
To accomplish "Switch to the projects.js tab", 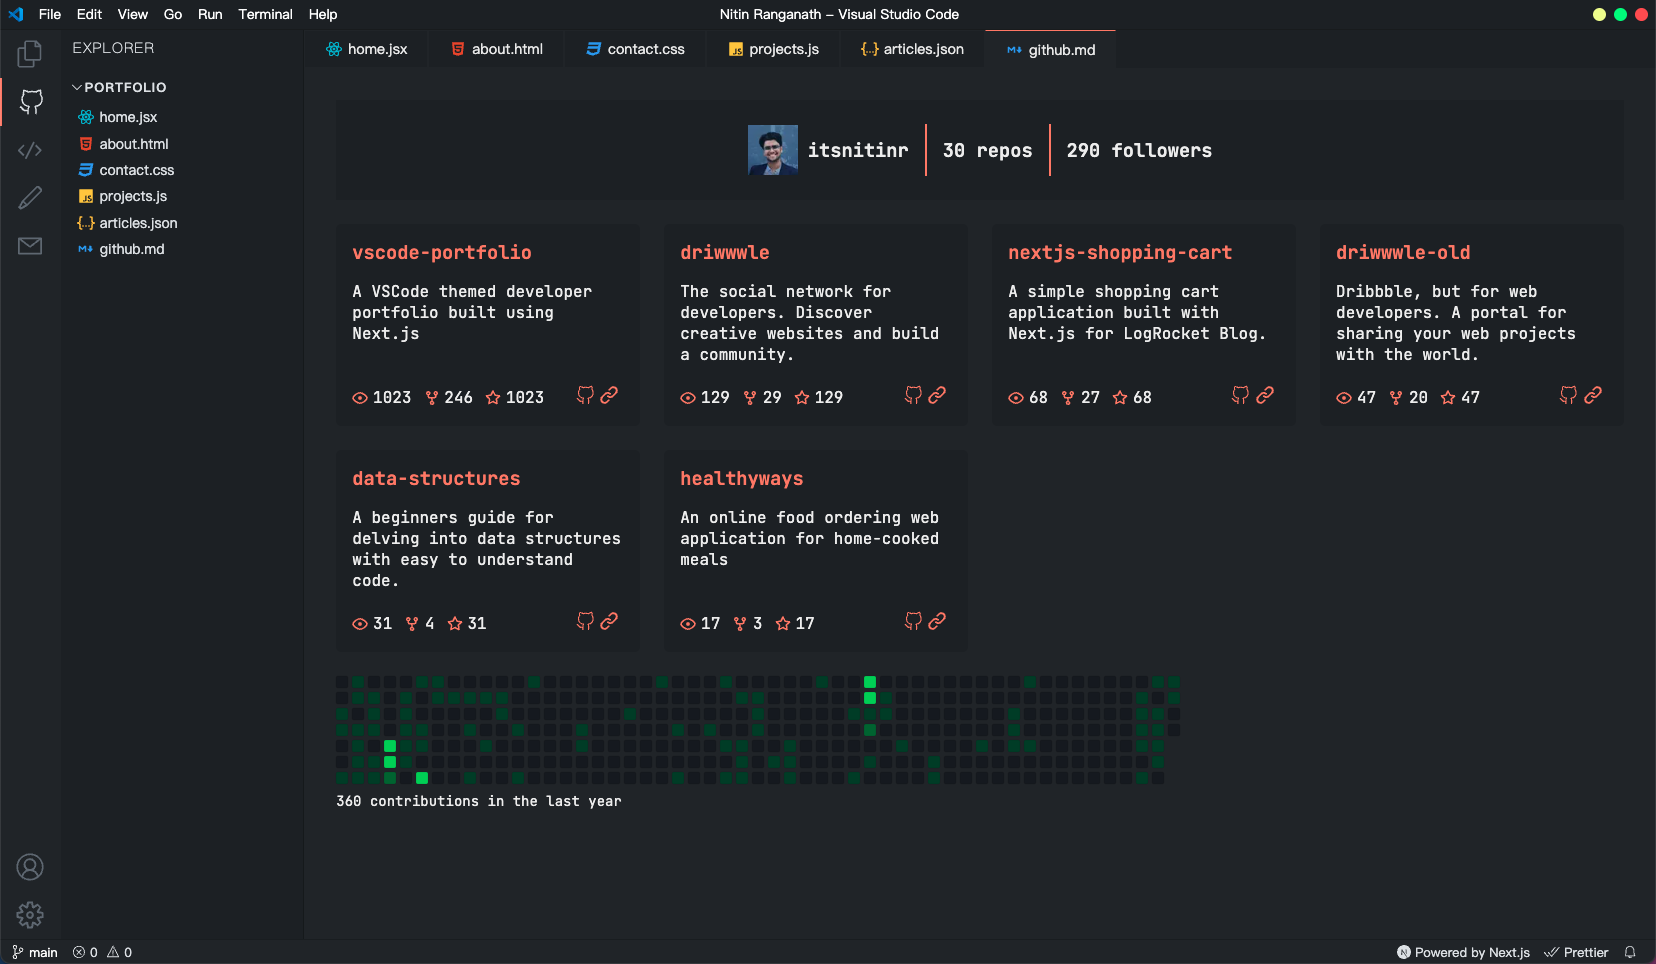I will [773, 49].
